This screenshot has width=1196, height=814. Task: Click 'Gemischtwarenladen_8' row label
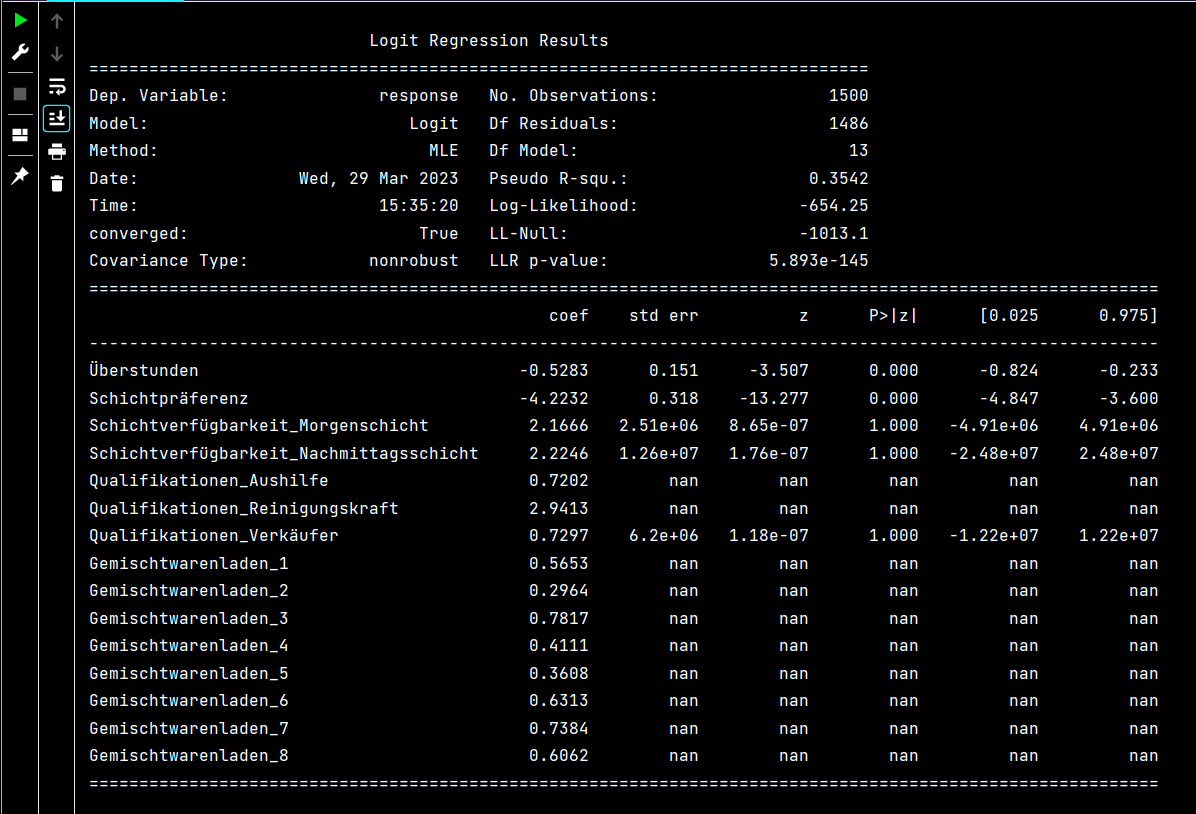(x=189, y=756)
